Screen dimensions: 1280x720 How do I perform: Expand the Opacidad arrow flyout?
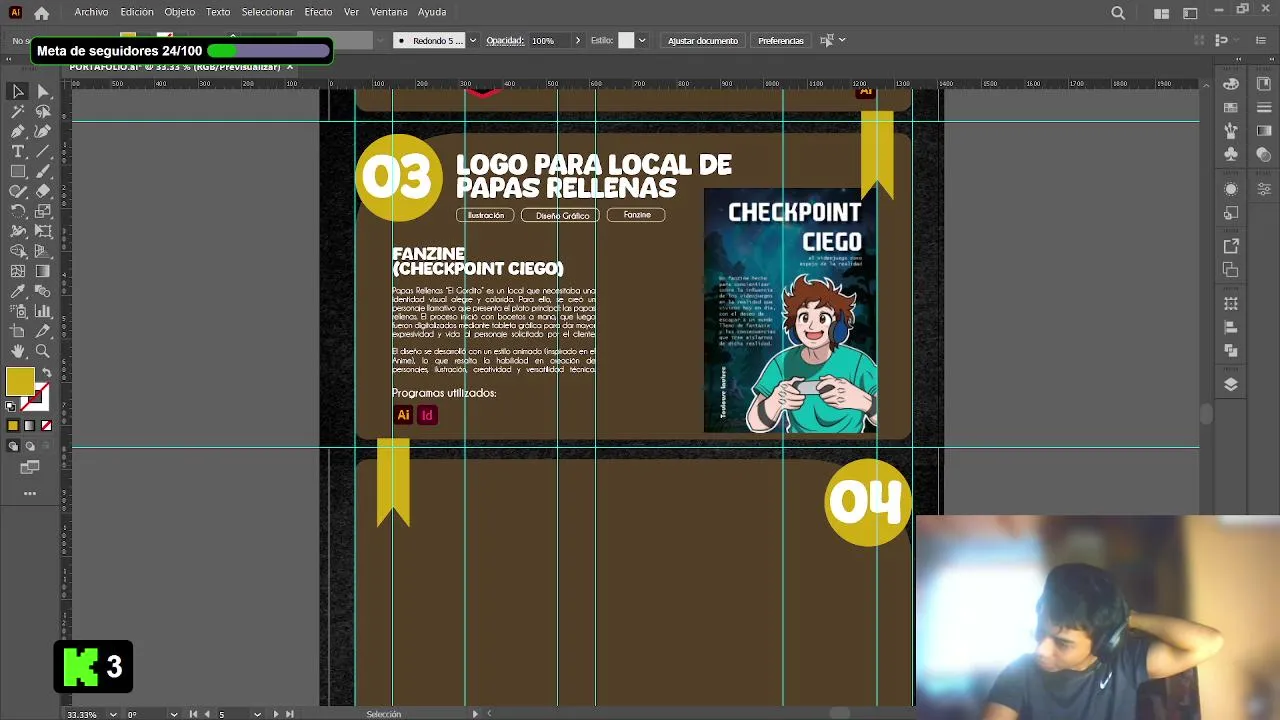point(577,41)
